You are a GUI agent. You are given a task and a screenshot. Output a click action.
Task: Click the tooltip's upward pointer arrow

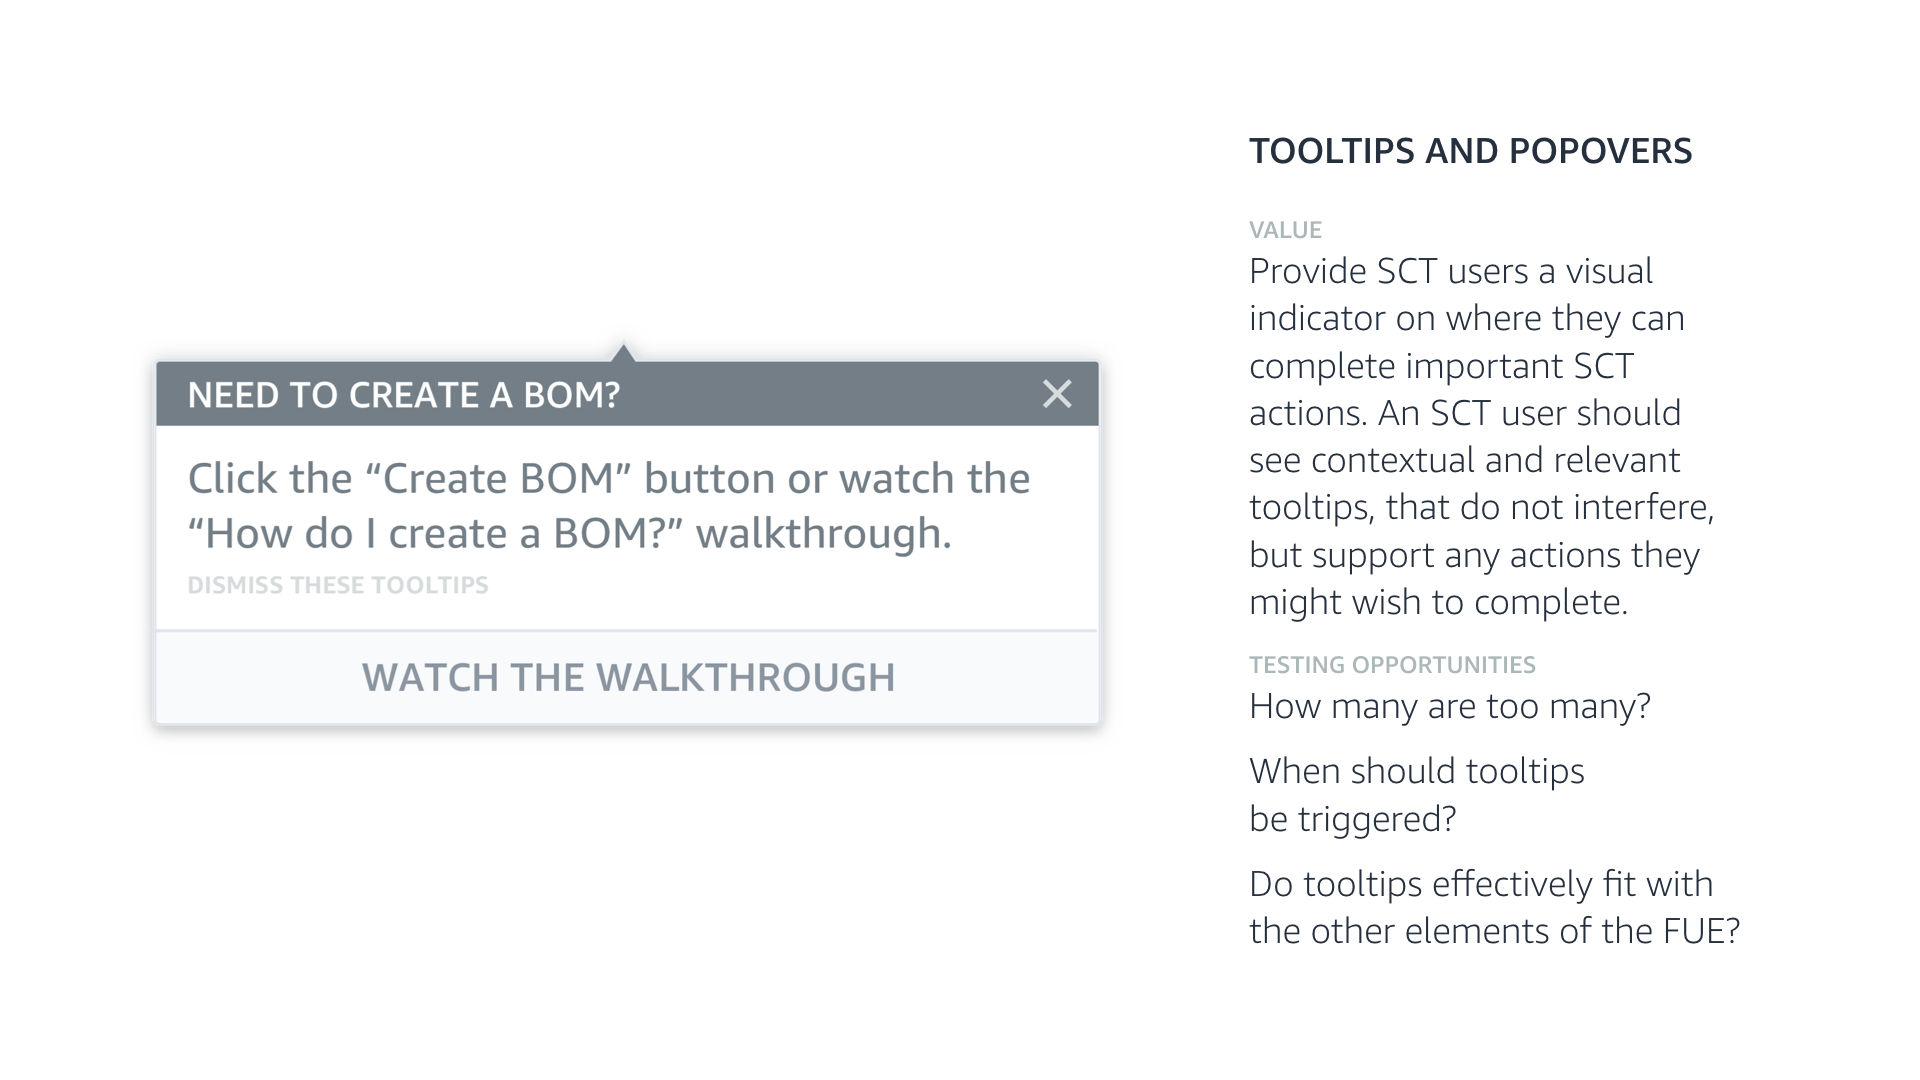point(623,352)
